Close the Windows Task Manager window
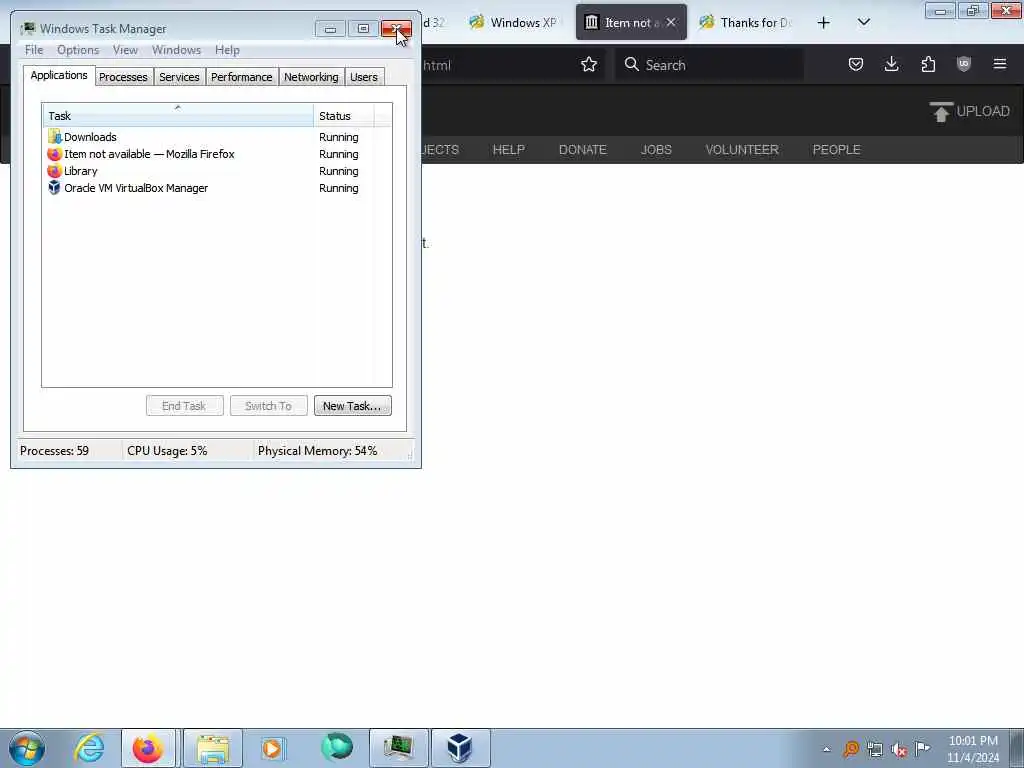This screenshot has width=1024, height=768. (x=396, y=29)
